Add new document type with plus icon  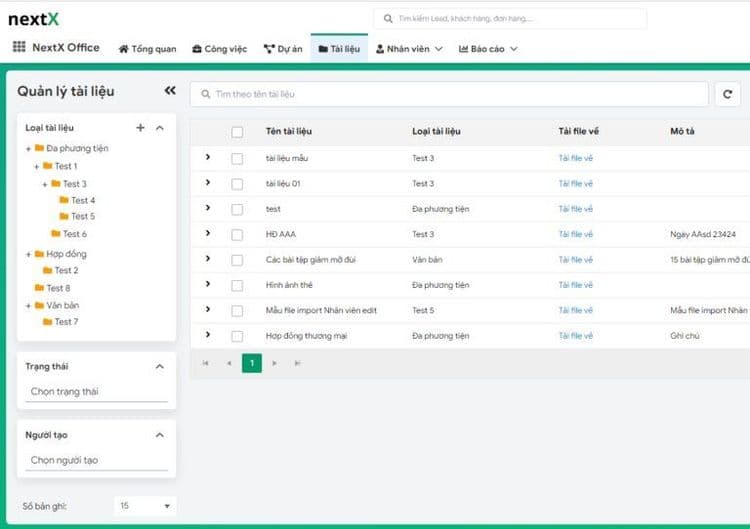140,128
